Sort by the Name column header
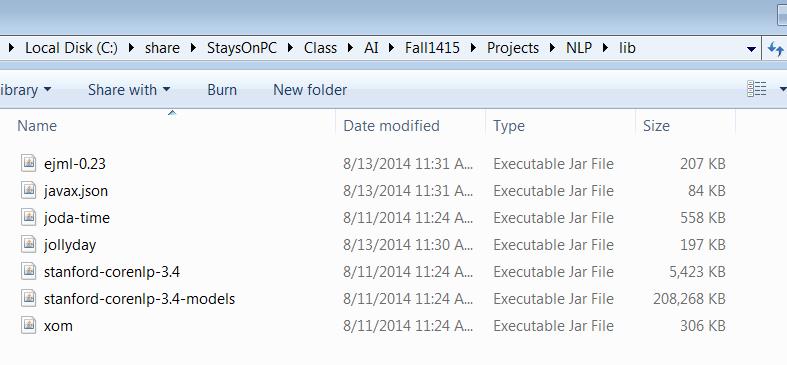787x365 pixels. pyautogui.click(x=37, y=126)
